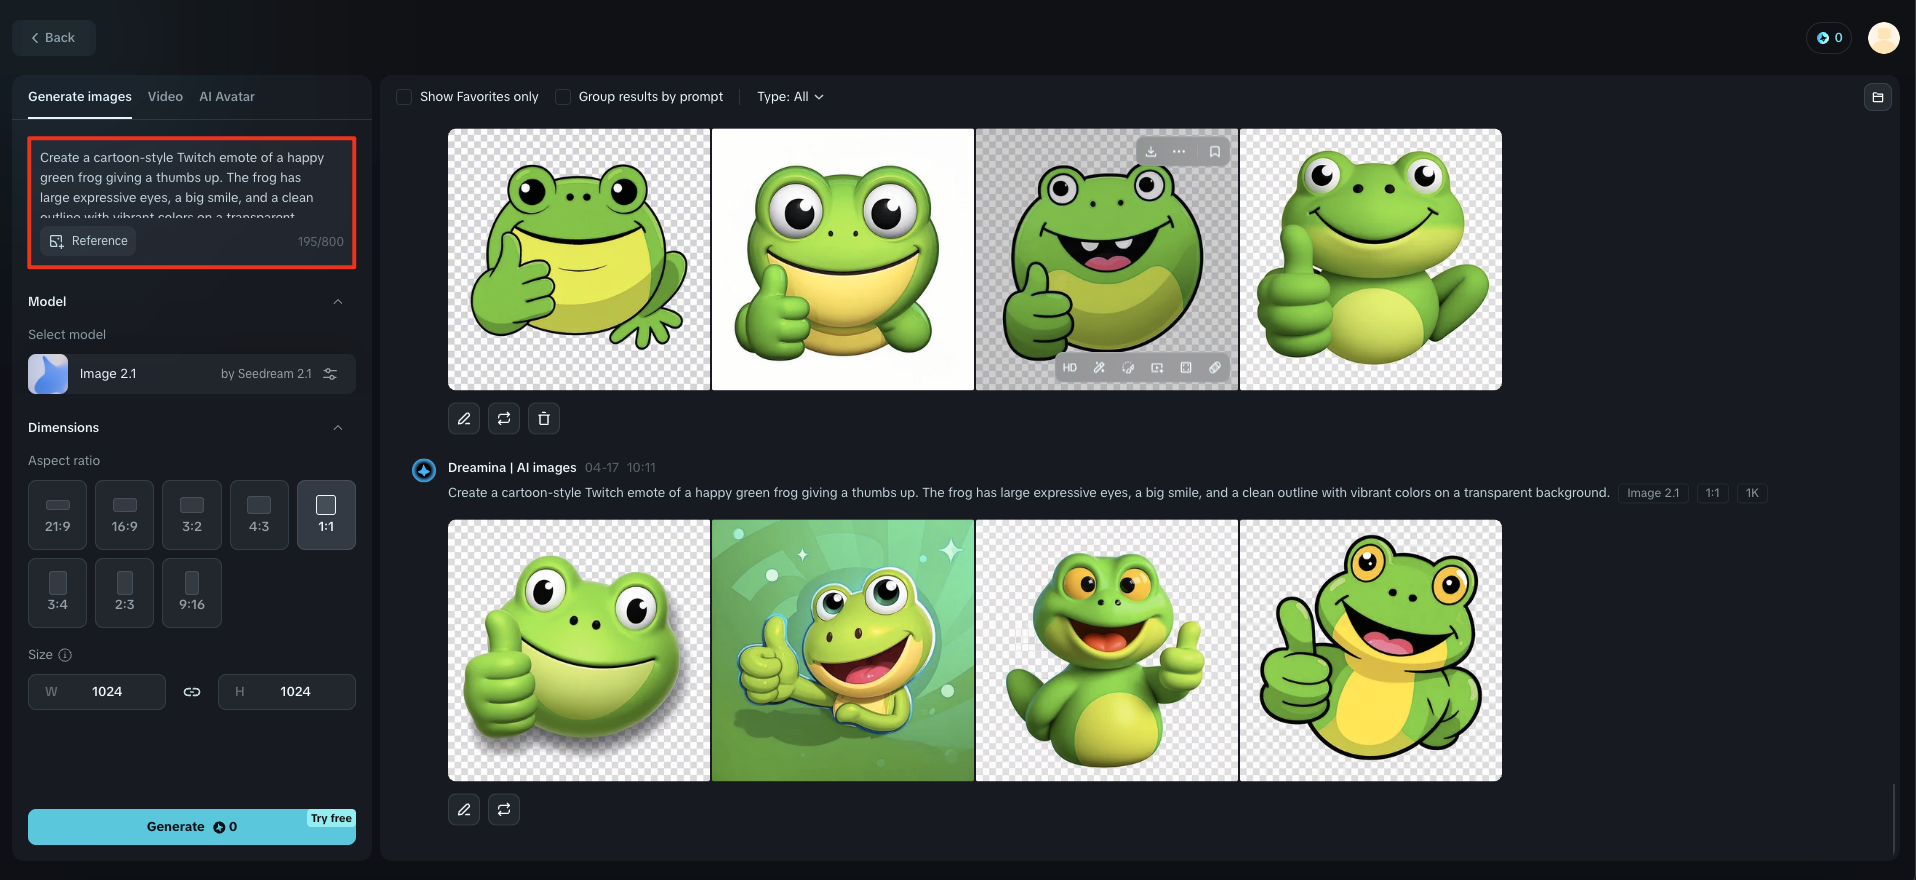Open more options on hovered frog image
Viewport: 1916px width, 880px height.
pos(1179,152)
